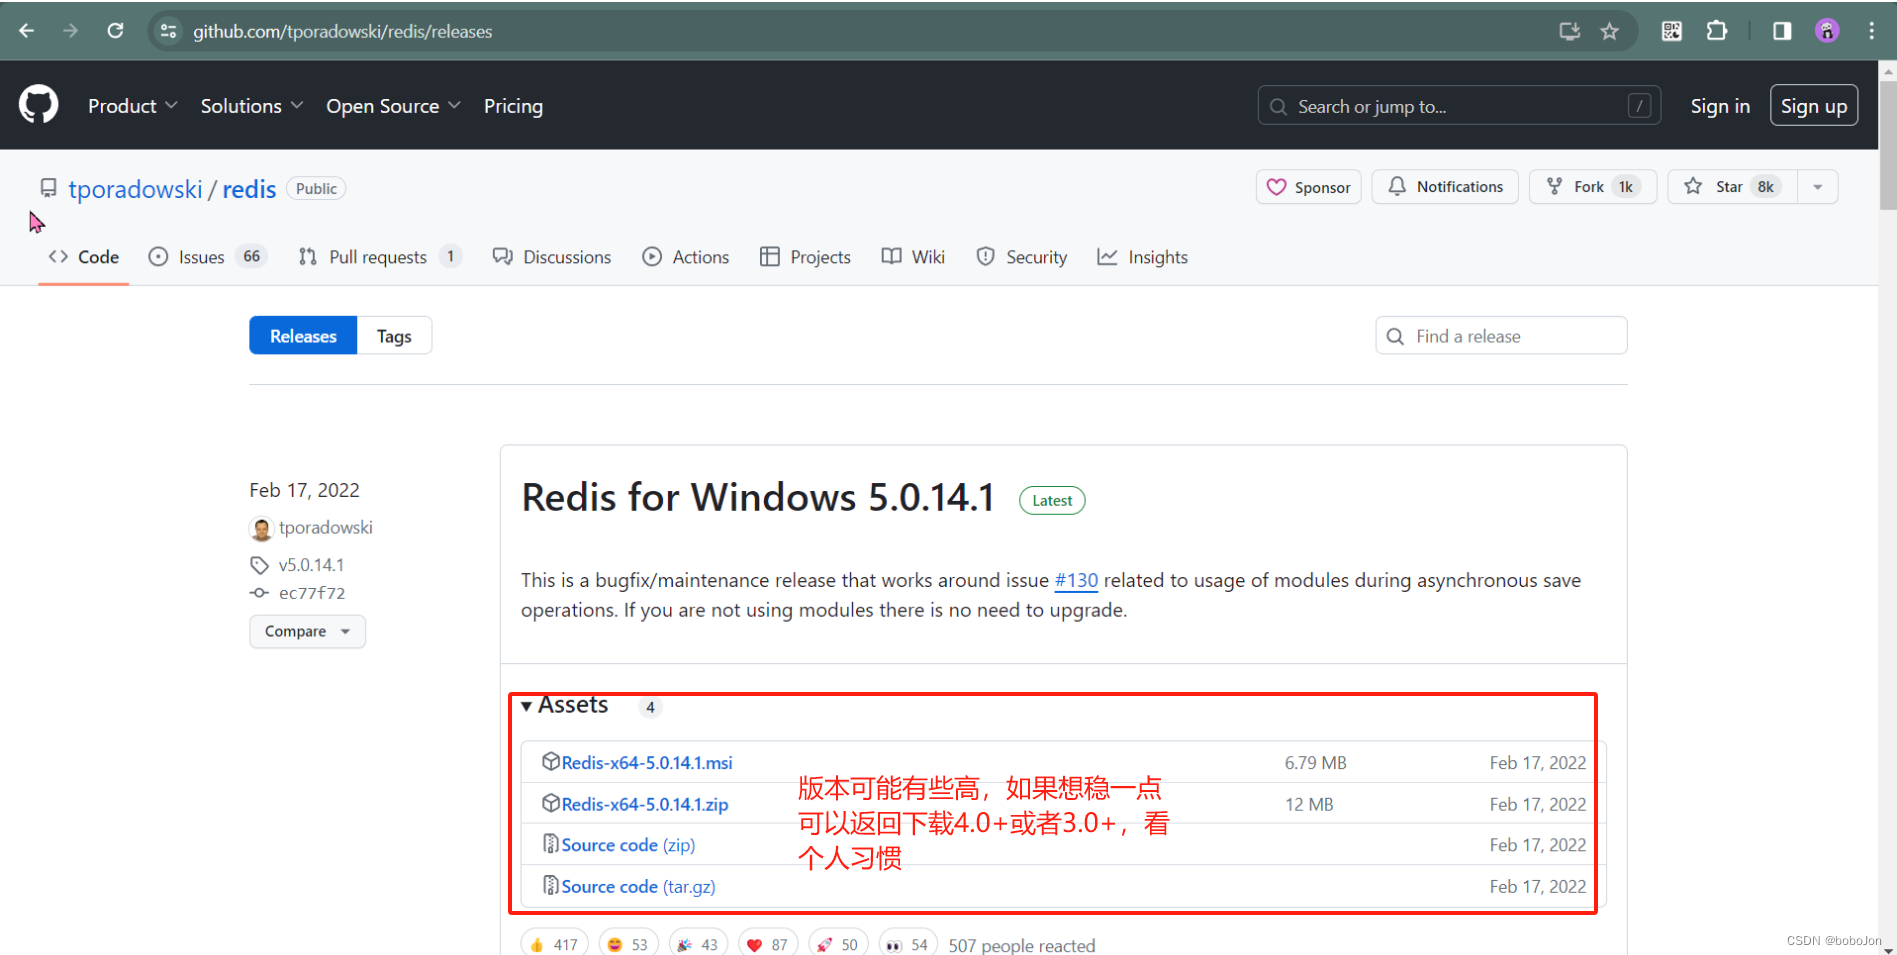Go to the Discussions tab
Screen dimensions: 1897x955
pos(552,257)
